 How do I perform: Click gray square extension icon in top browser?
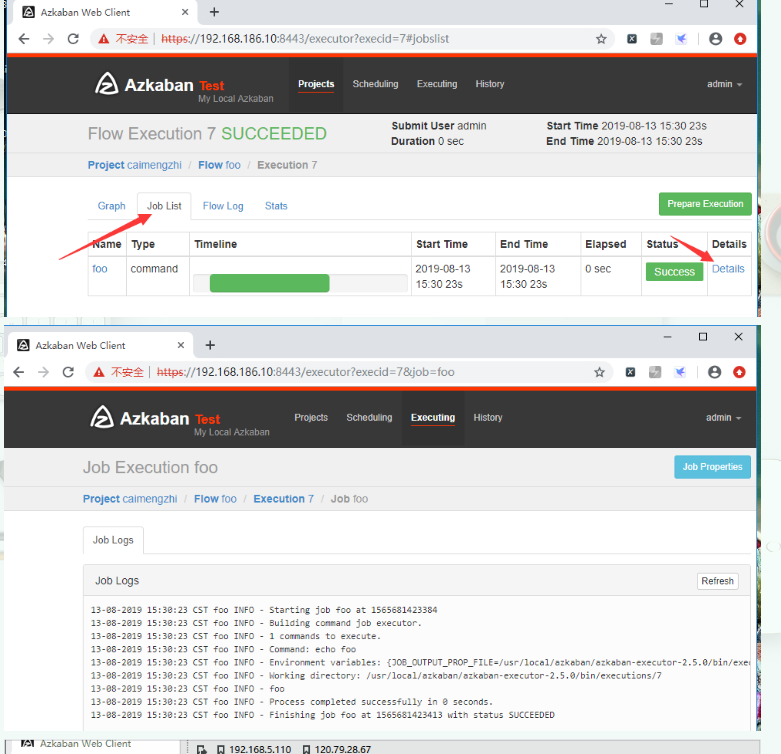(656, 39)
